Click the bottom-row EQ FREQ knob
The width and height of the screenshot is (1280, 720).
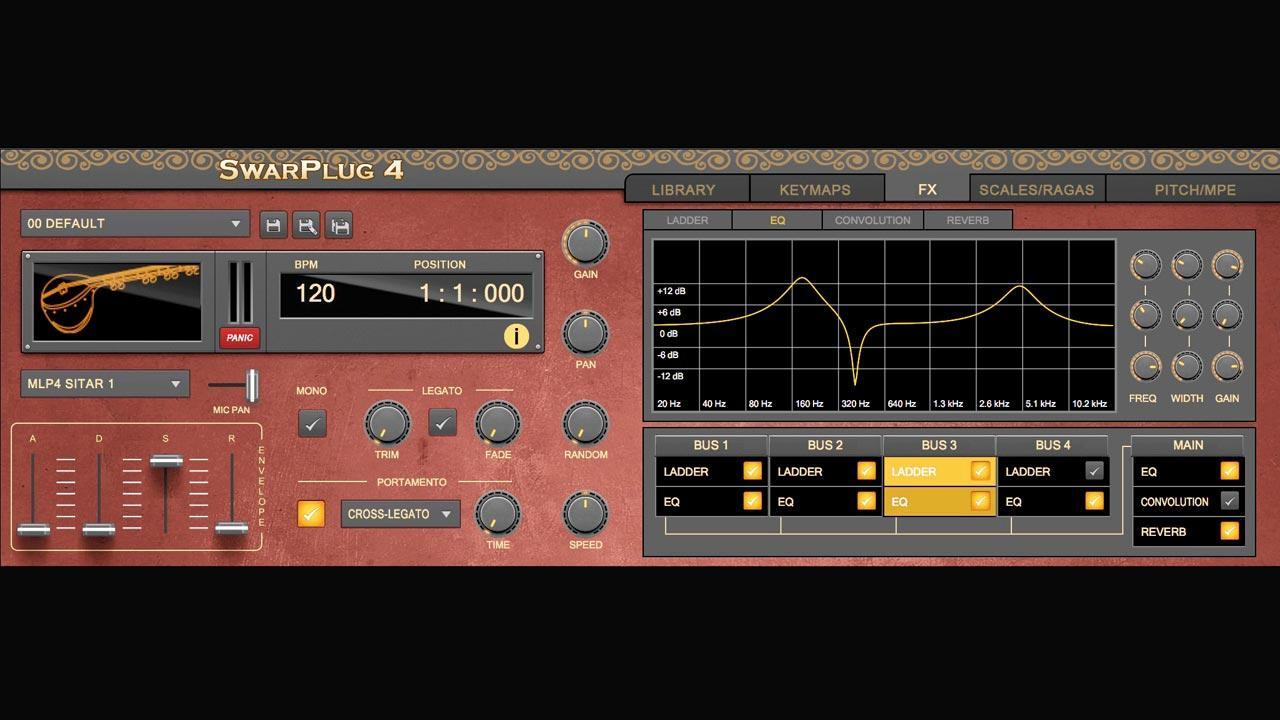[1145, 366]
